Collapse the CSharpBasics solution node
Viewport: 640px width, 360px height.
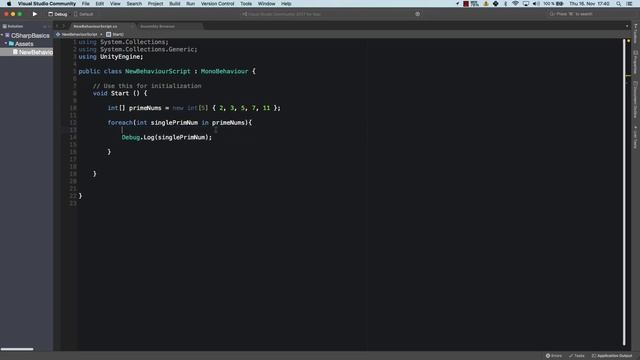[2, 36]
